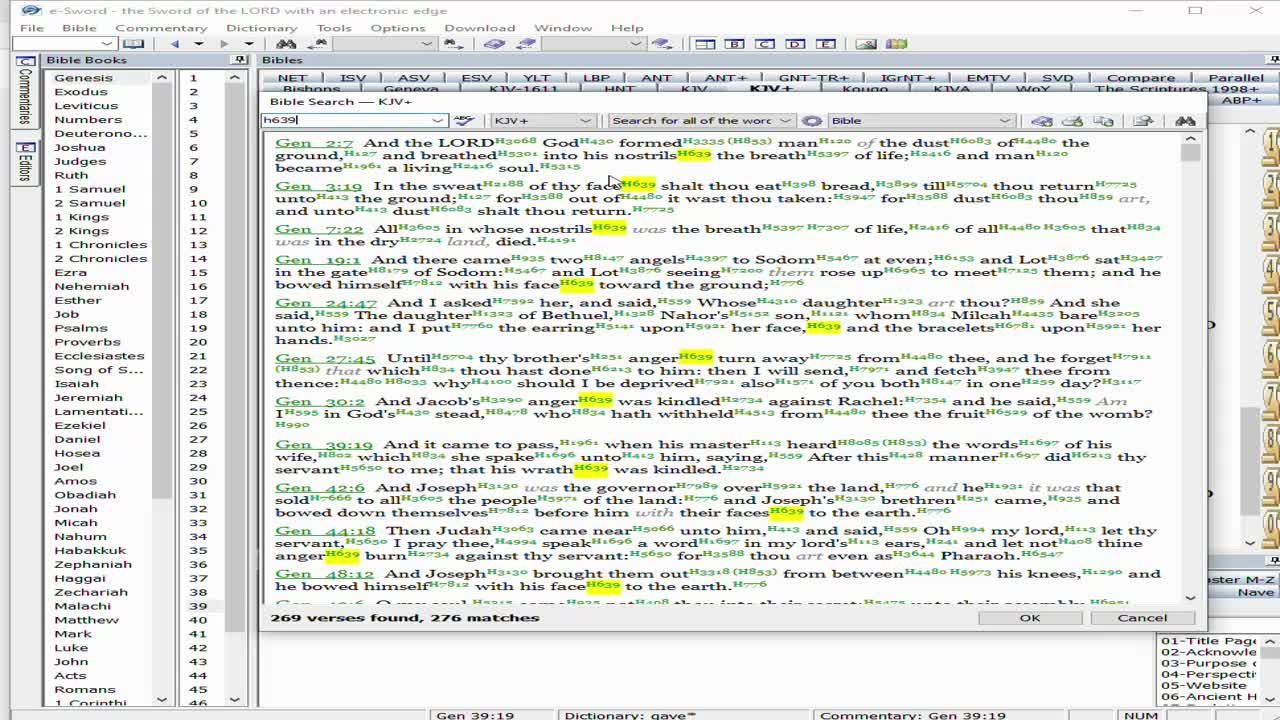Image resolution: width=1280 pixels, height=720 pixels.
Task: Select '01-Title Page' entry in lower-right list
Action: point(1208,641)
